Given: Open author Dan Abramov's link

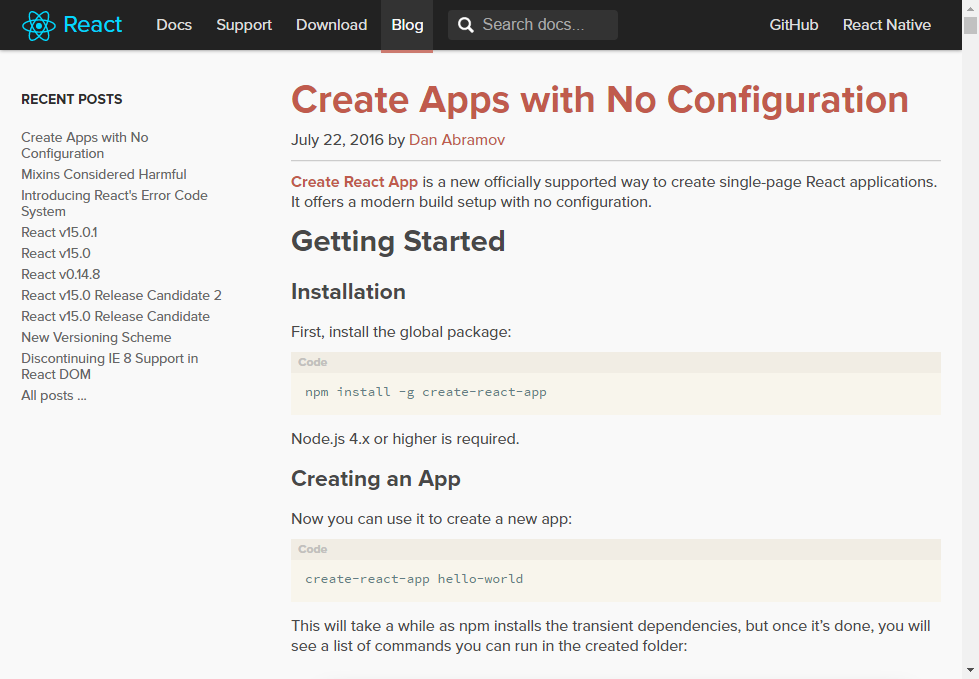Looking at the screenshot, I should coord(457,140).
